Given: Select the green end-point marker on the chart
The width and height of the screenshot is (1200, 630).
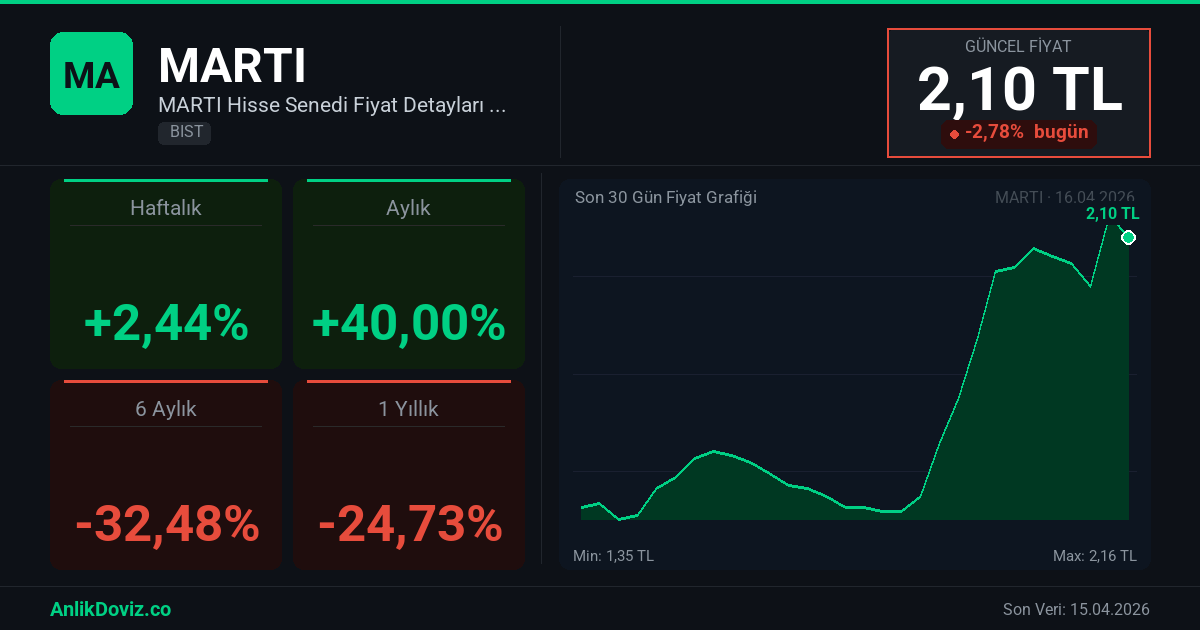Looking at the screenshot, I should (x=1128, y=237).
